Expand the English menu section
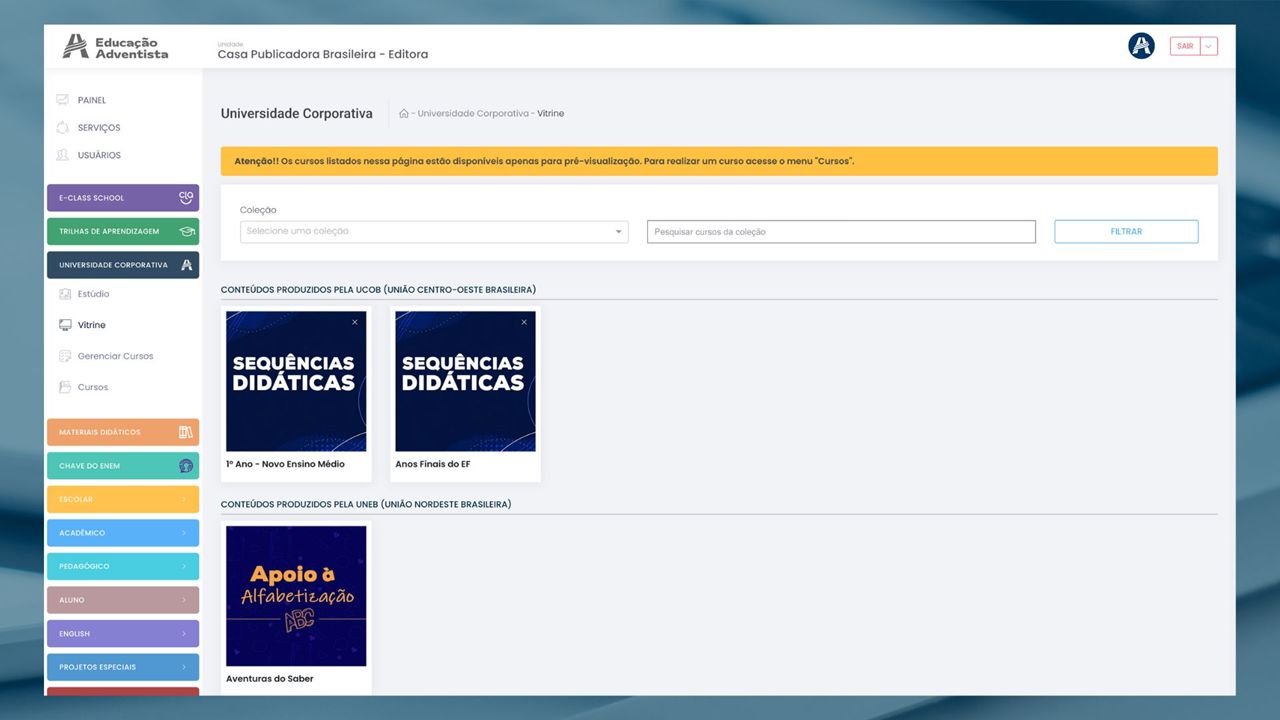1280x720 pixels. (x=123, y=633)
